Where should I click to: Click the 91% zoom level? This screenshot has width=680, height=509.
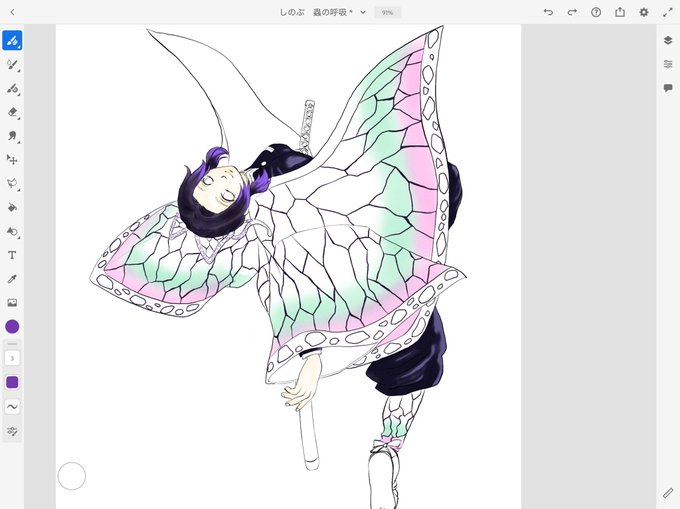pyautogui.click(x=387, y=13)
